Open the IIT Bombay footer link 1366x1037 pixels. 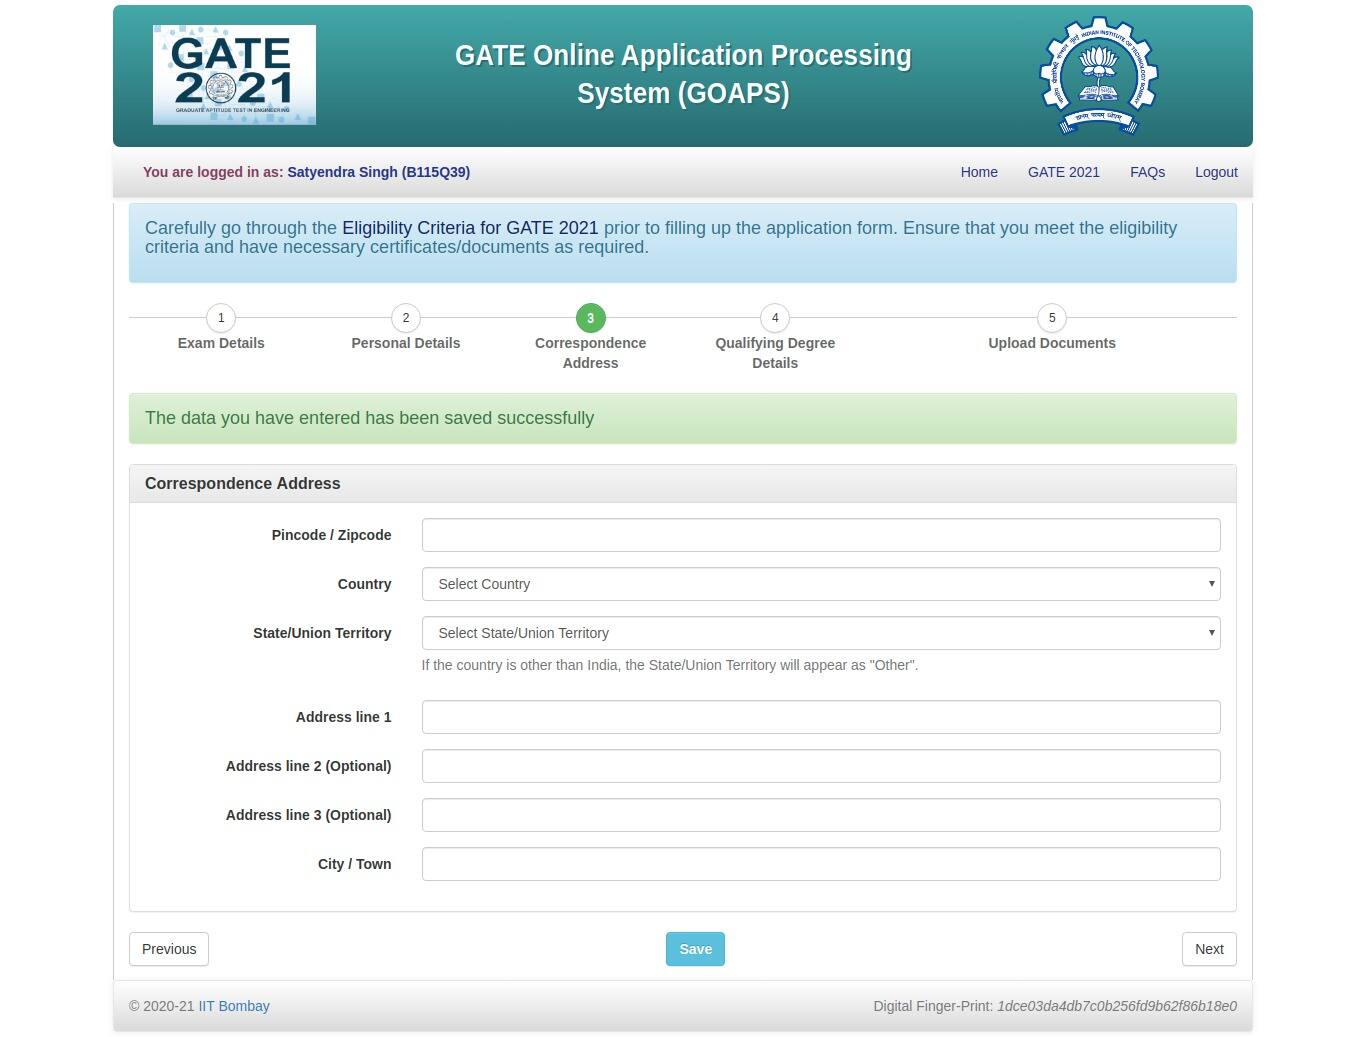234,1006
